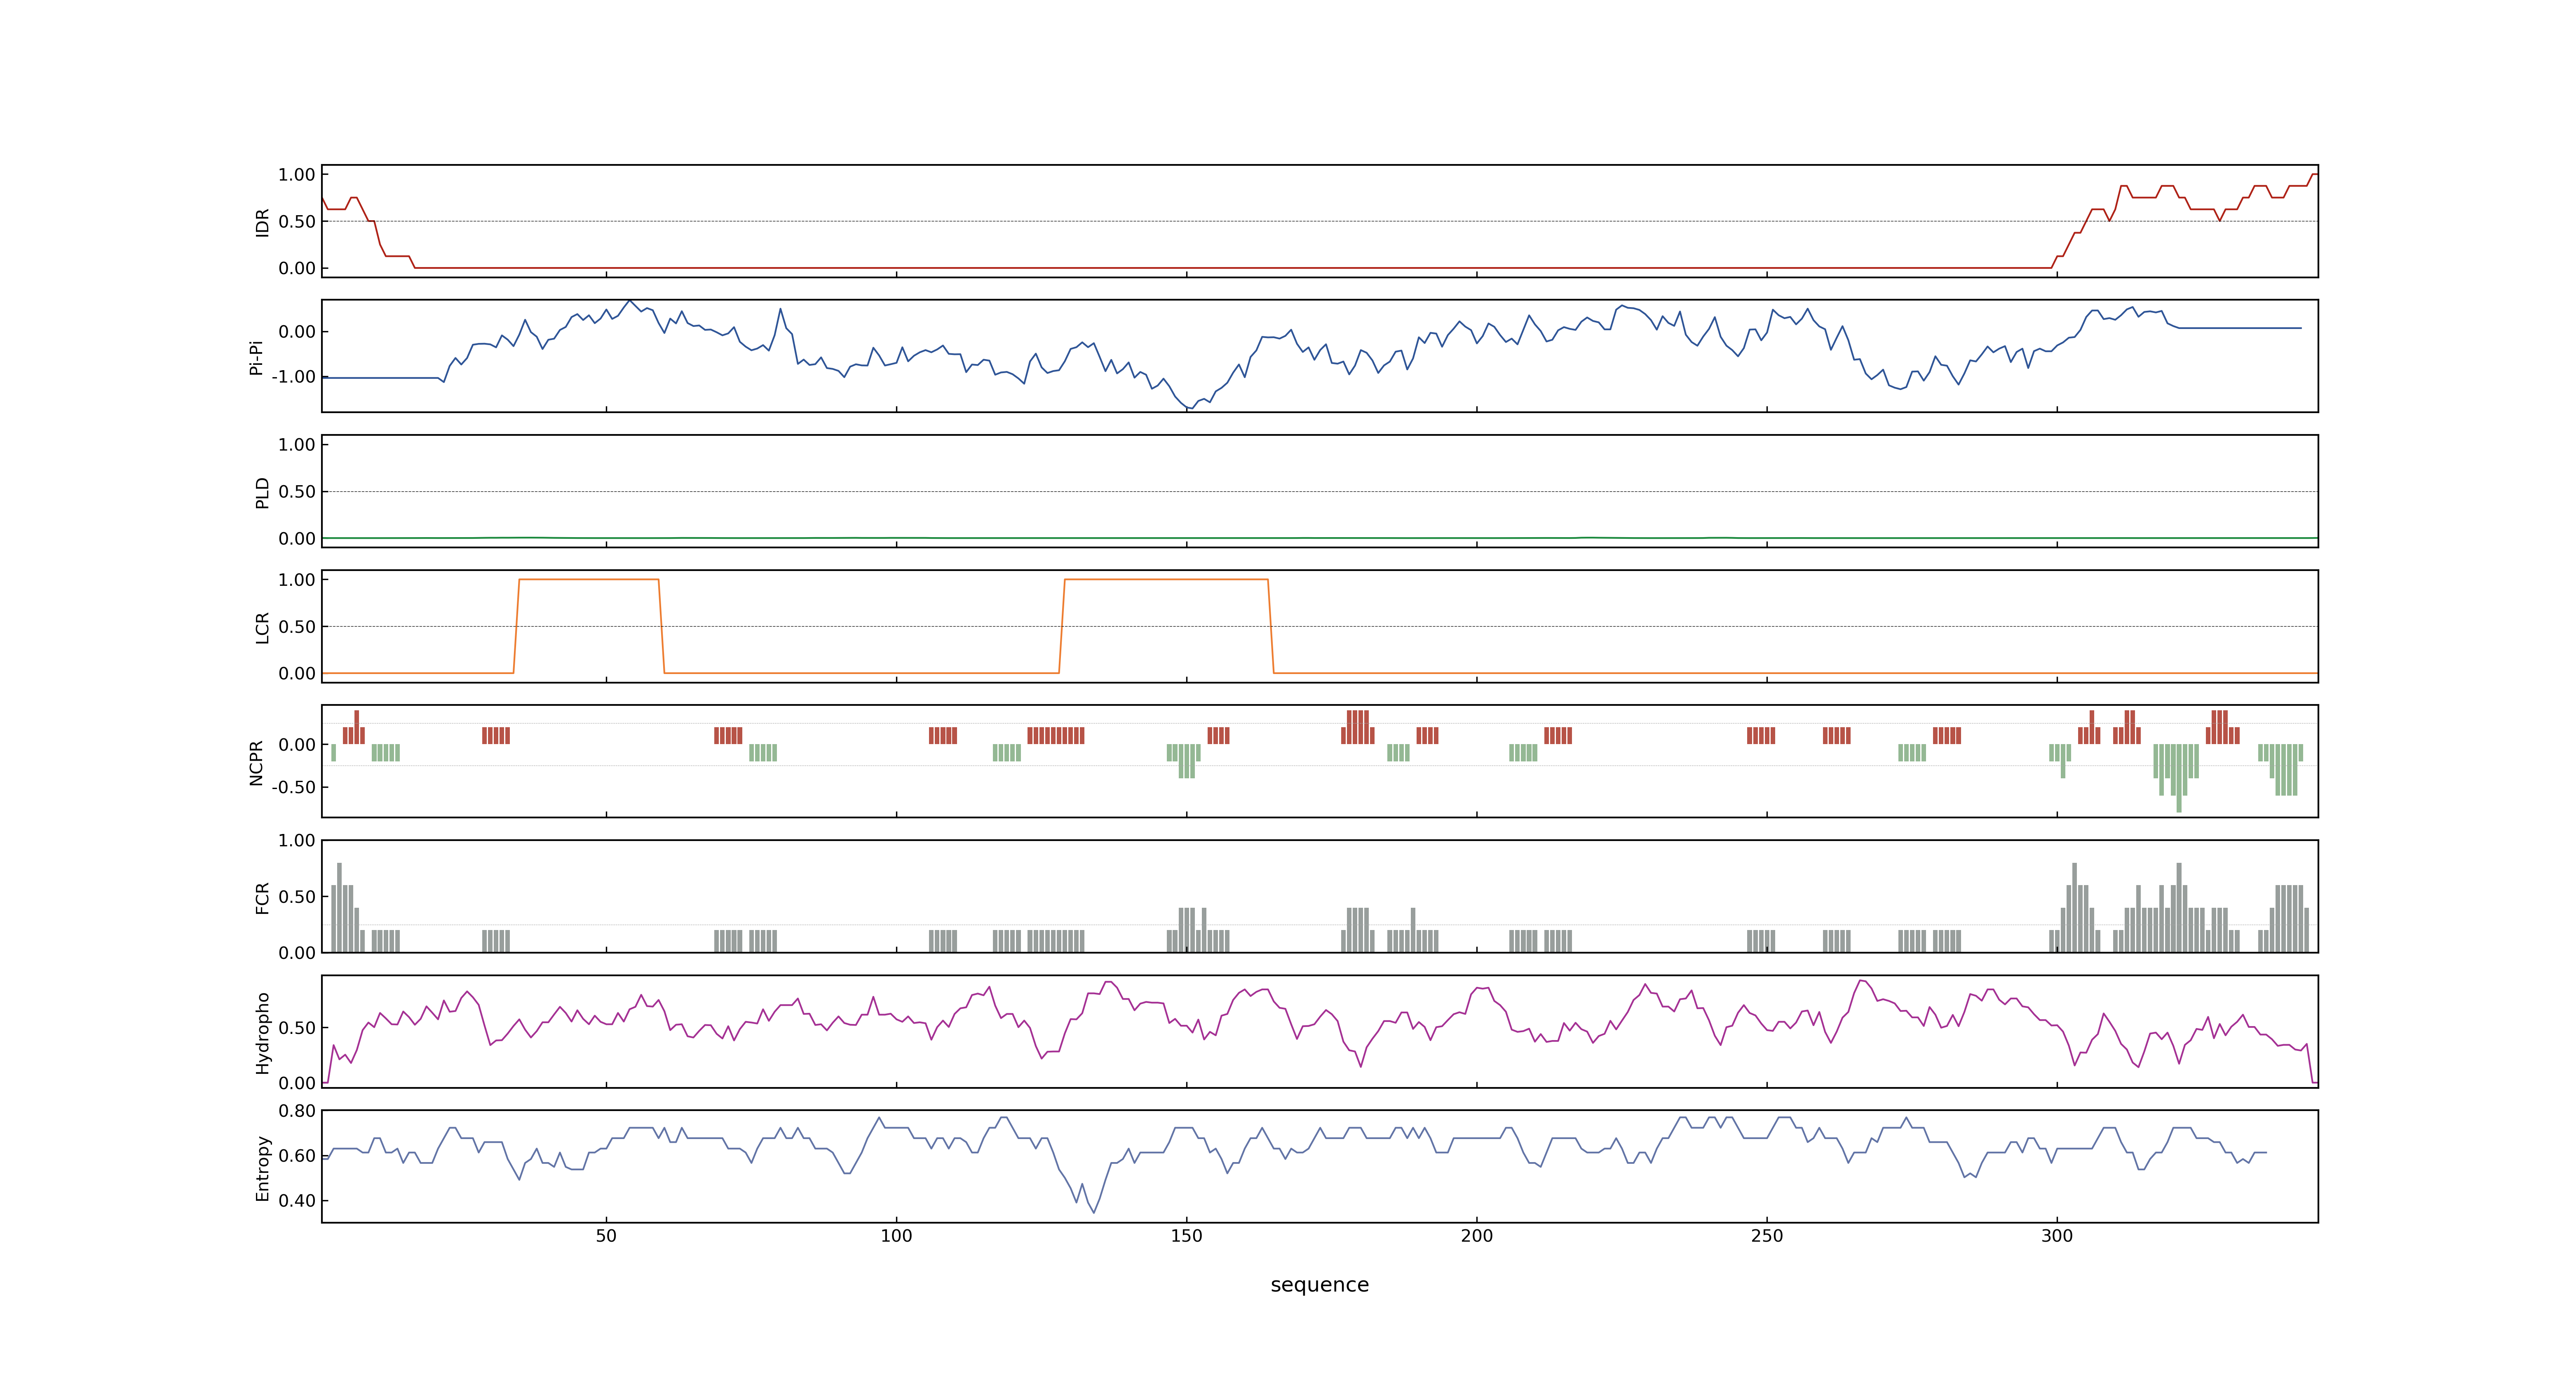The width and height of the screenshot is (2576, 1374).
Task: Click the "0.80" tick on the Entropy axis
Action: pyautogui.click(x=297, y=1110)
